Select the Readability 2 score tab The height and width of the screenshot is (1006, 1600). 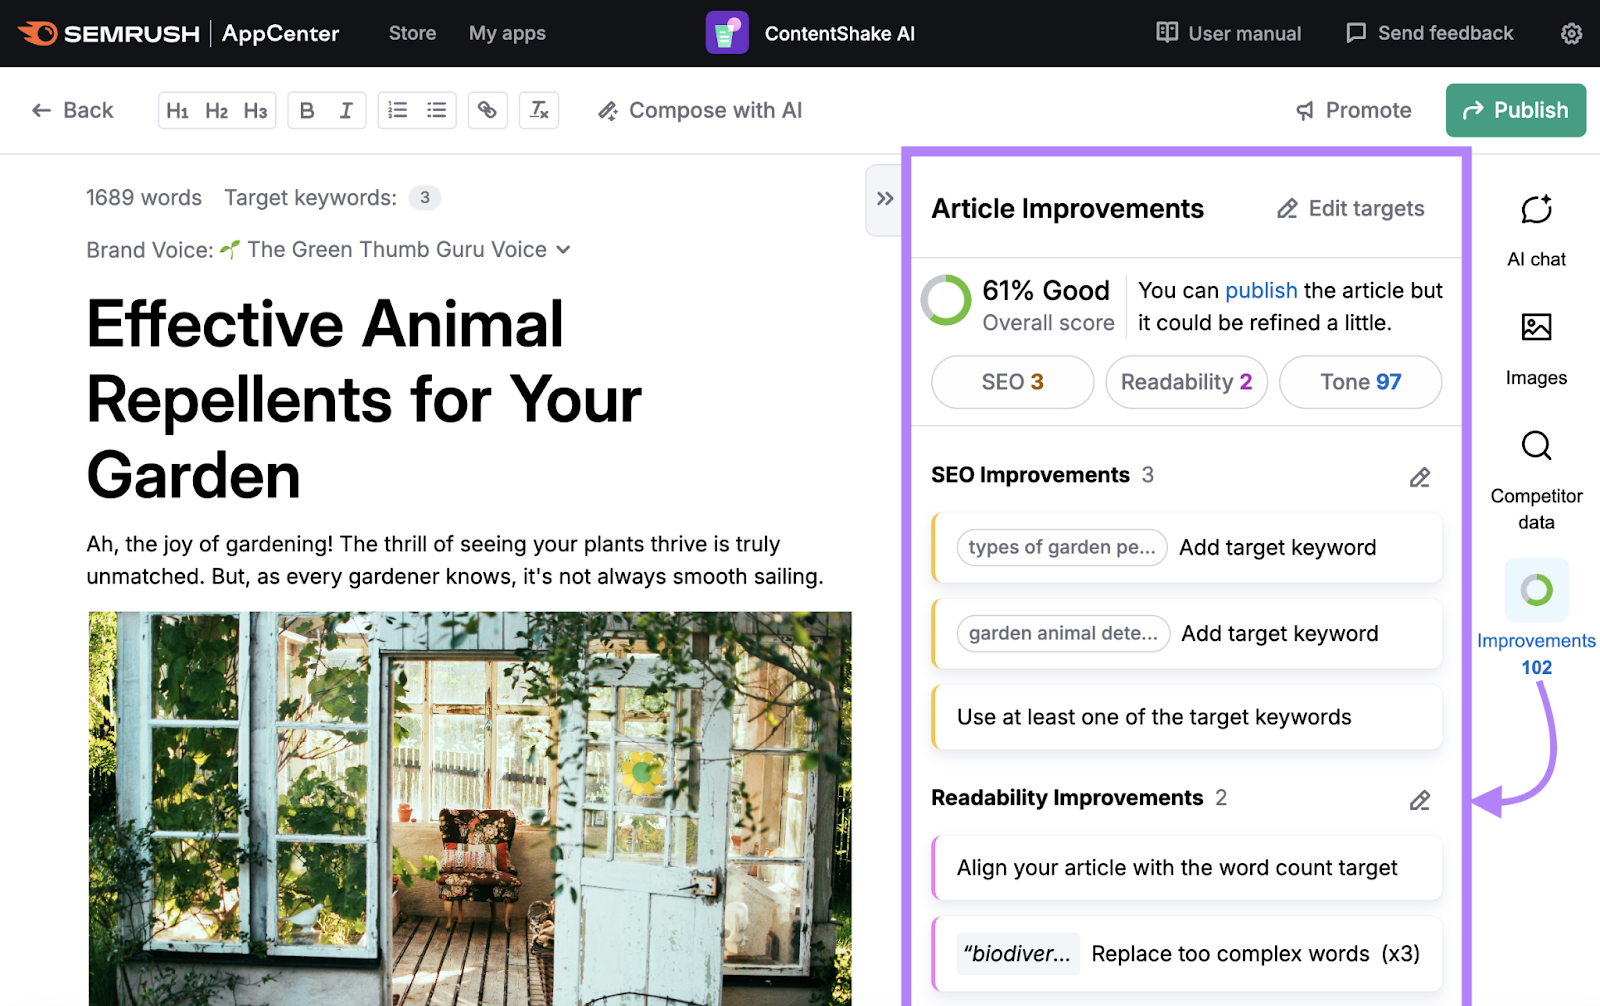1186,382
